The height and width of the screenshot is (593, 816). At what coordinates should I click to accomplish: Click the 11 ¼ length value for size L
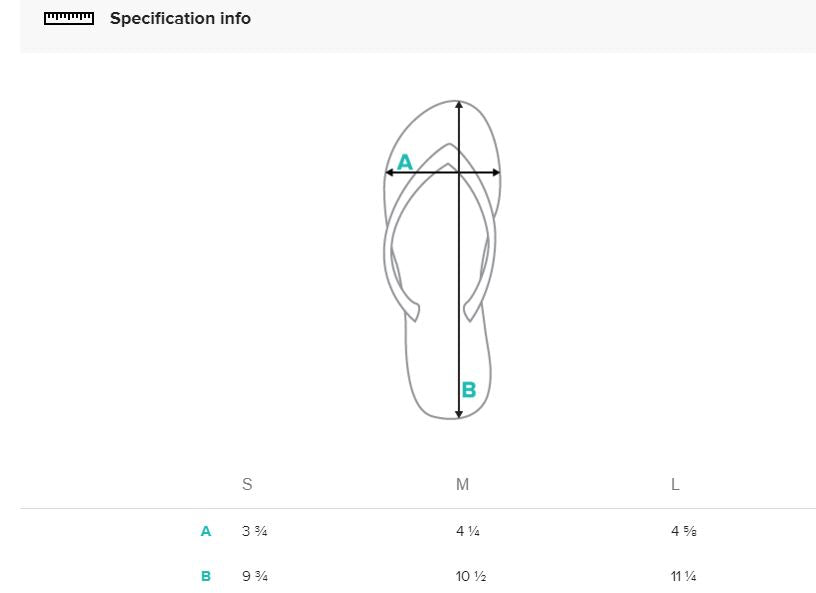coord(683,576)
